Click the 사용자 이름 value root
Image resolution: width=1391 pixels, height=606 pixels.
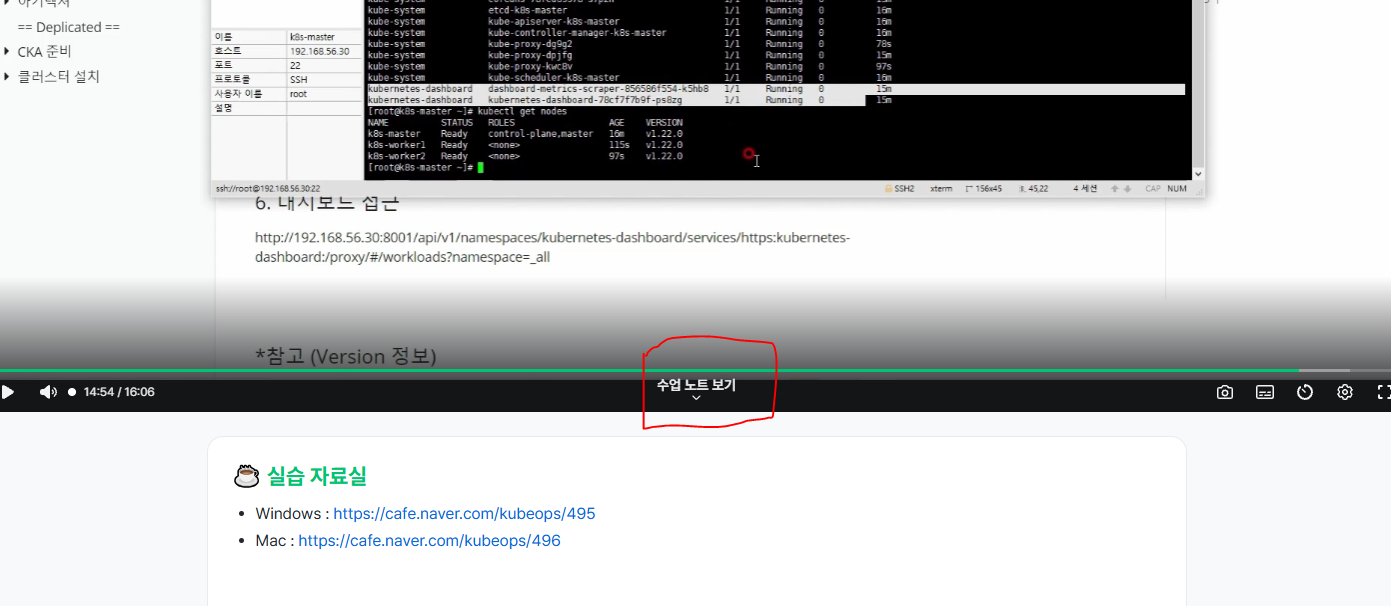pyautogui.click(x=298, y=93)
